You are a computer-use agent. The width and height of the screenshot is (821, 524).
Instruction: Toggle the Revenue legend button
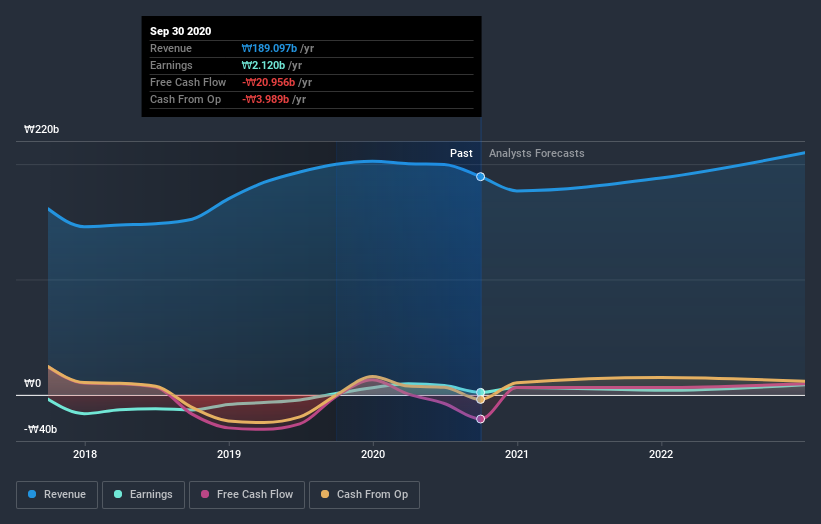tap(57, 495)
